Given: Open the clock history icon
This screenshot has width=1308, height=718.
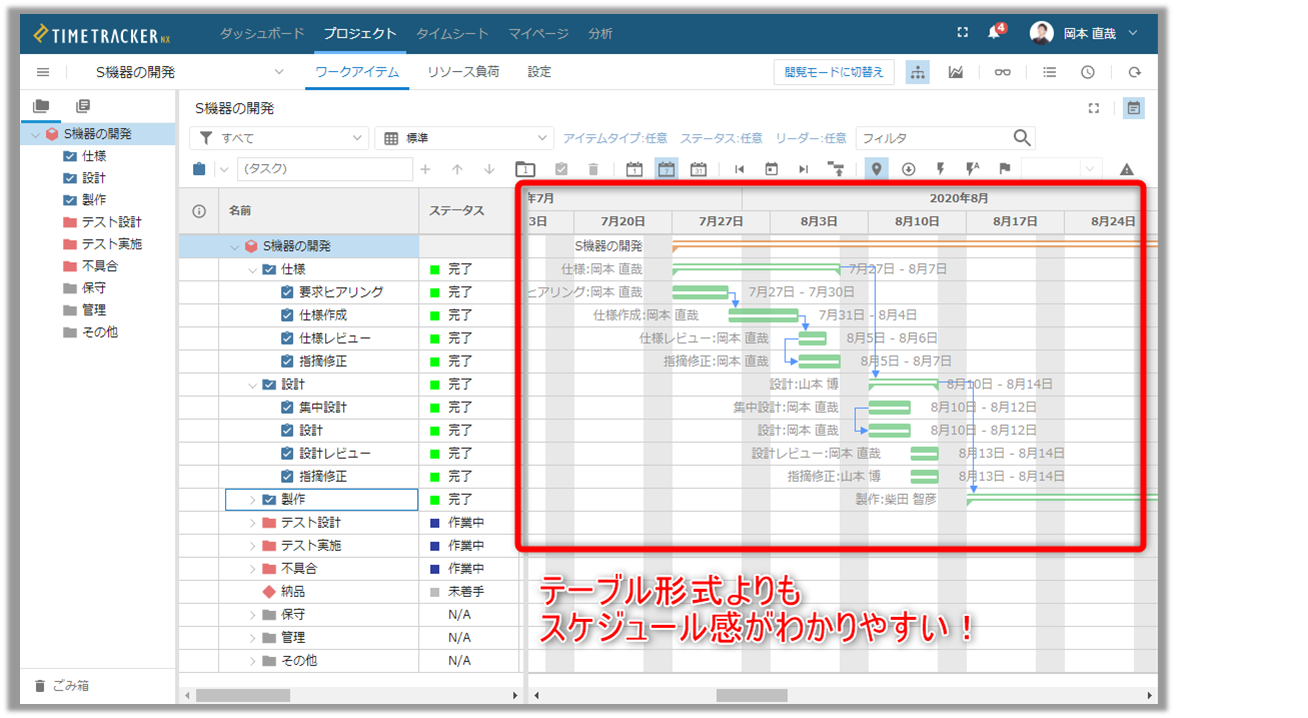Looking at the screenshot, I should 1088,72.
